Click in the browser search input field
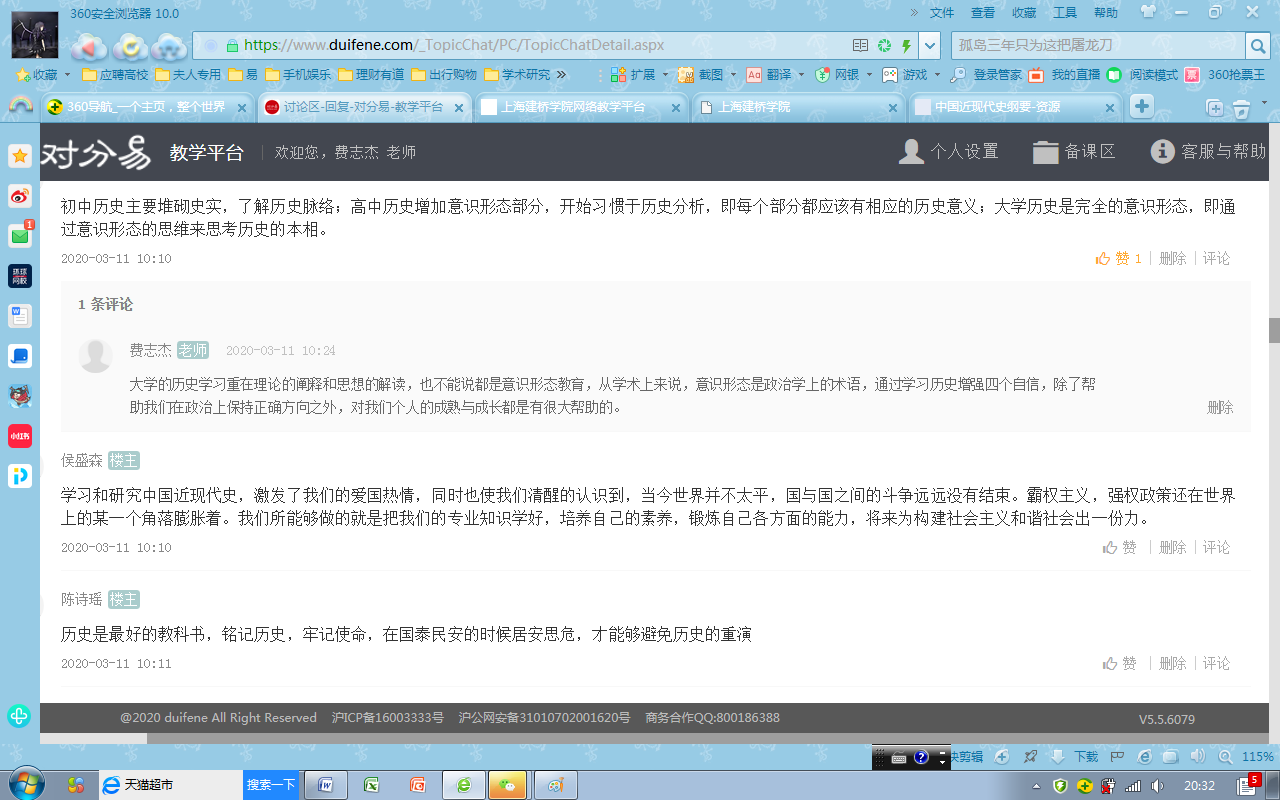The image size is (1280, 800). pyautogui.click(x=1095, y=45)
